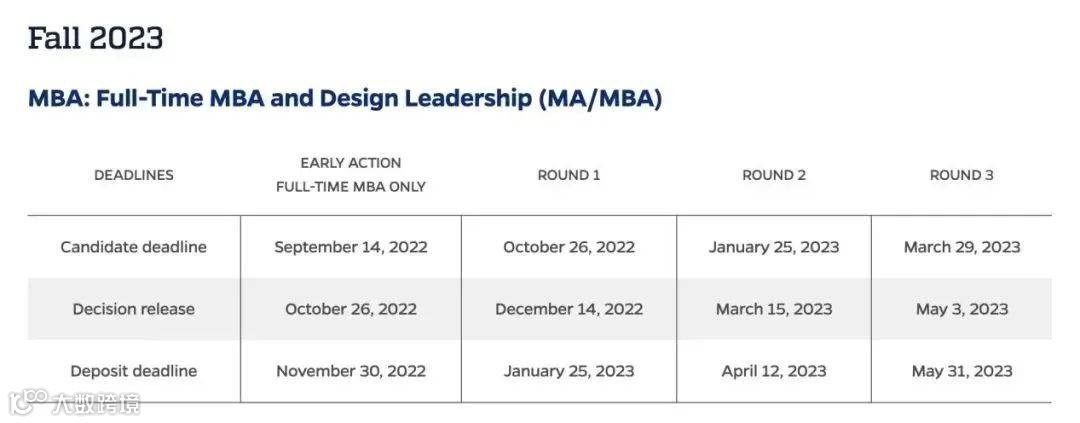Screen dimensions: 1080x423
Task: Click the September 14, 2022 cell
Action: pyautogui.click(x=351, y=247)
